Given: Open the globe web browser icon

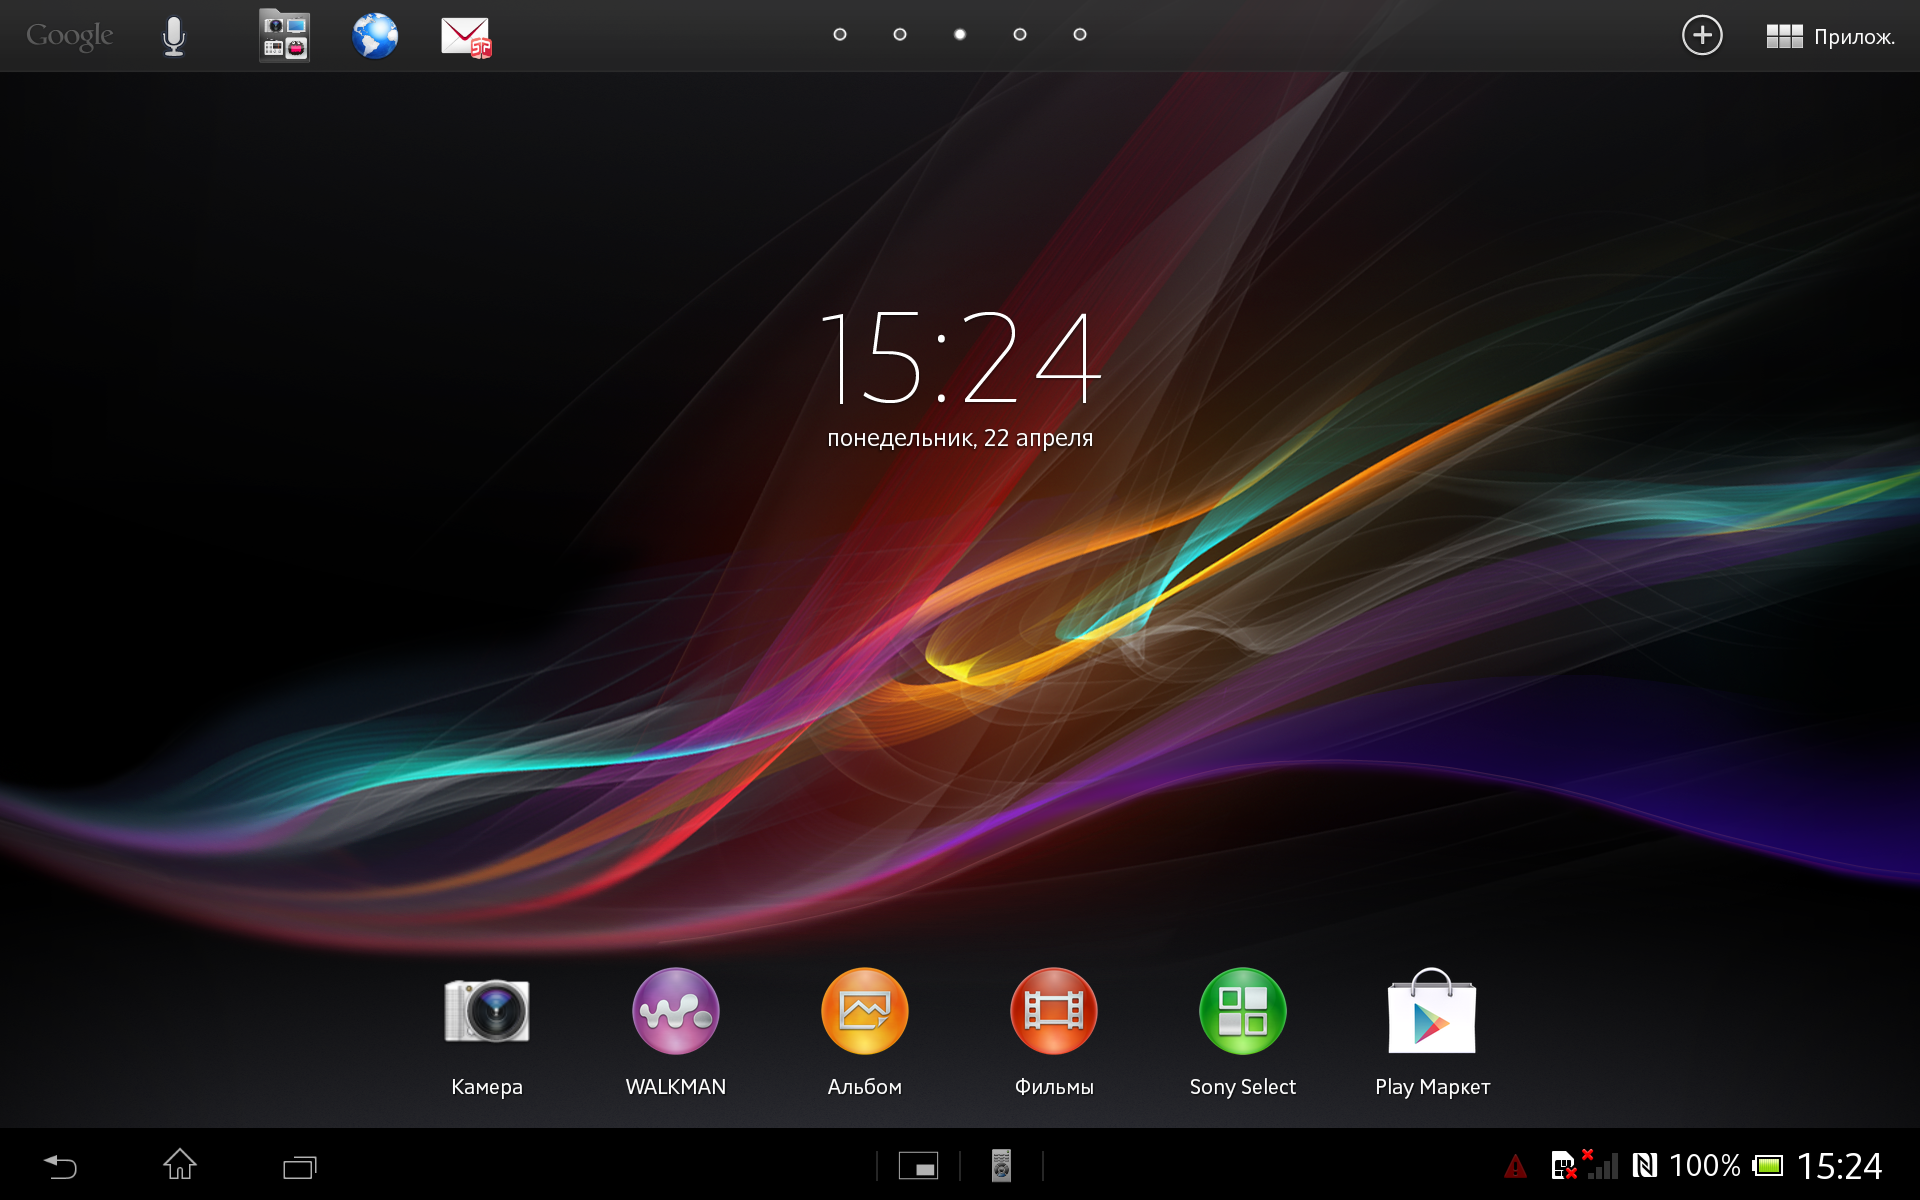Looking at the screenshot, I should coord(375,36).
